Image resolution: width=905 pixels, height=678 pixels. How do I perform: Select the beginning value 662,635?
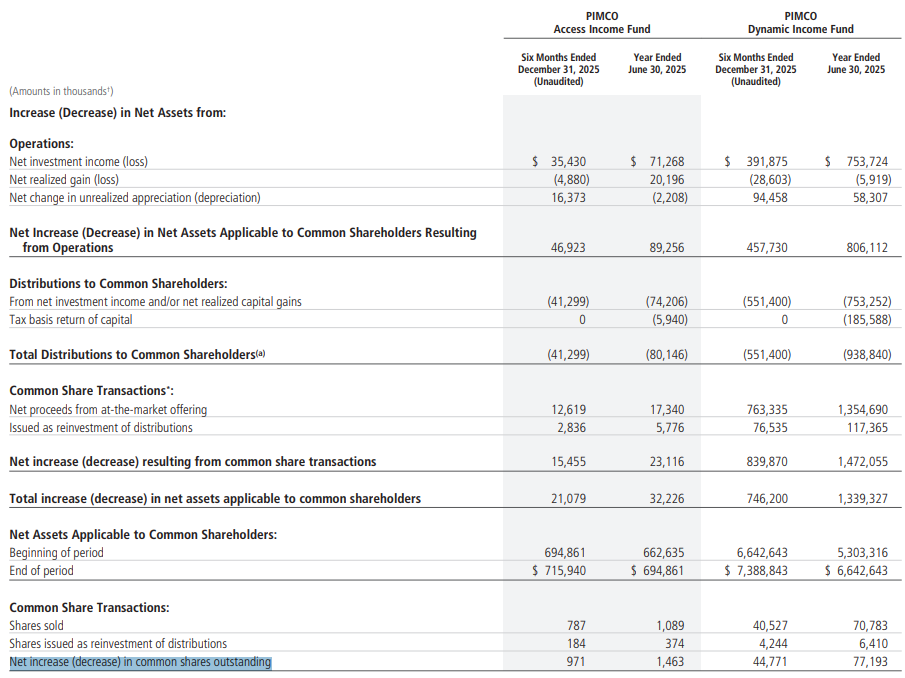tap(663, 553)
